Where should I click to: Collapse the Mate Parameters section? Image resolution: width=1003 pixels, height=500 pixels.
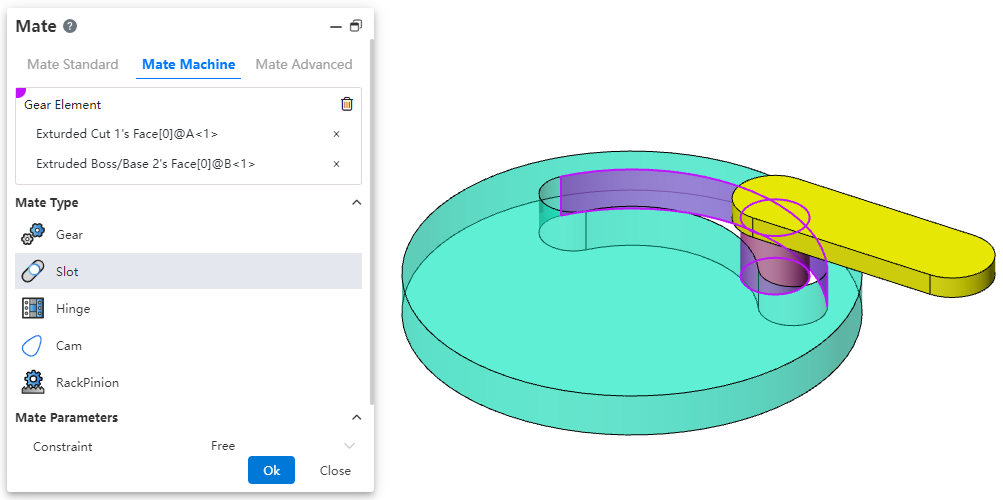356,418
